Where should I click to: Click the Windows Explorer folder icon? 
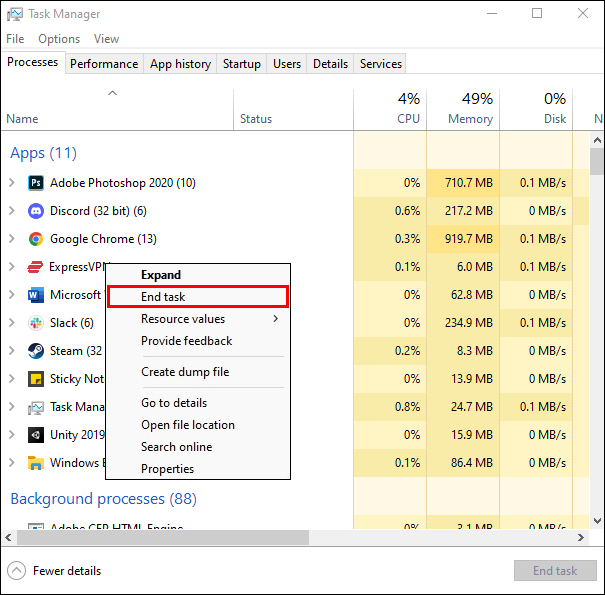(36, 463)
